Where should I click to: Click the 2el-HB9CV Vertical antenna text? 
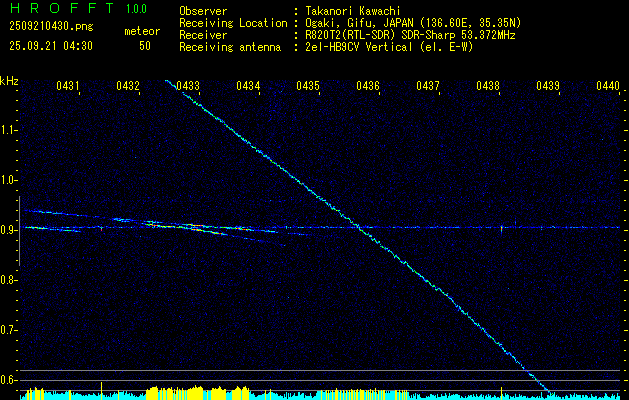pos(389,47)
